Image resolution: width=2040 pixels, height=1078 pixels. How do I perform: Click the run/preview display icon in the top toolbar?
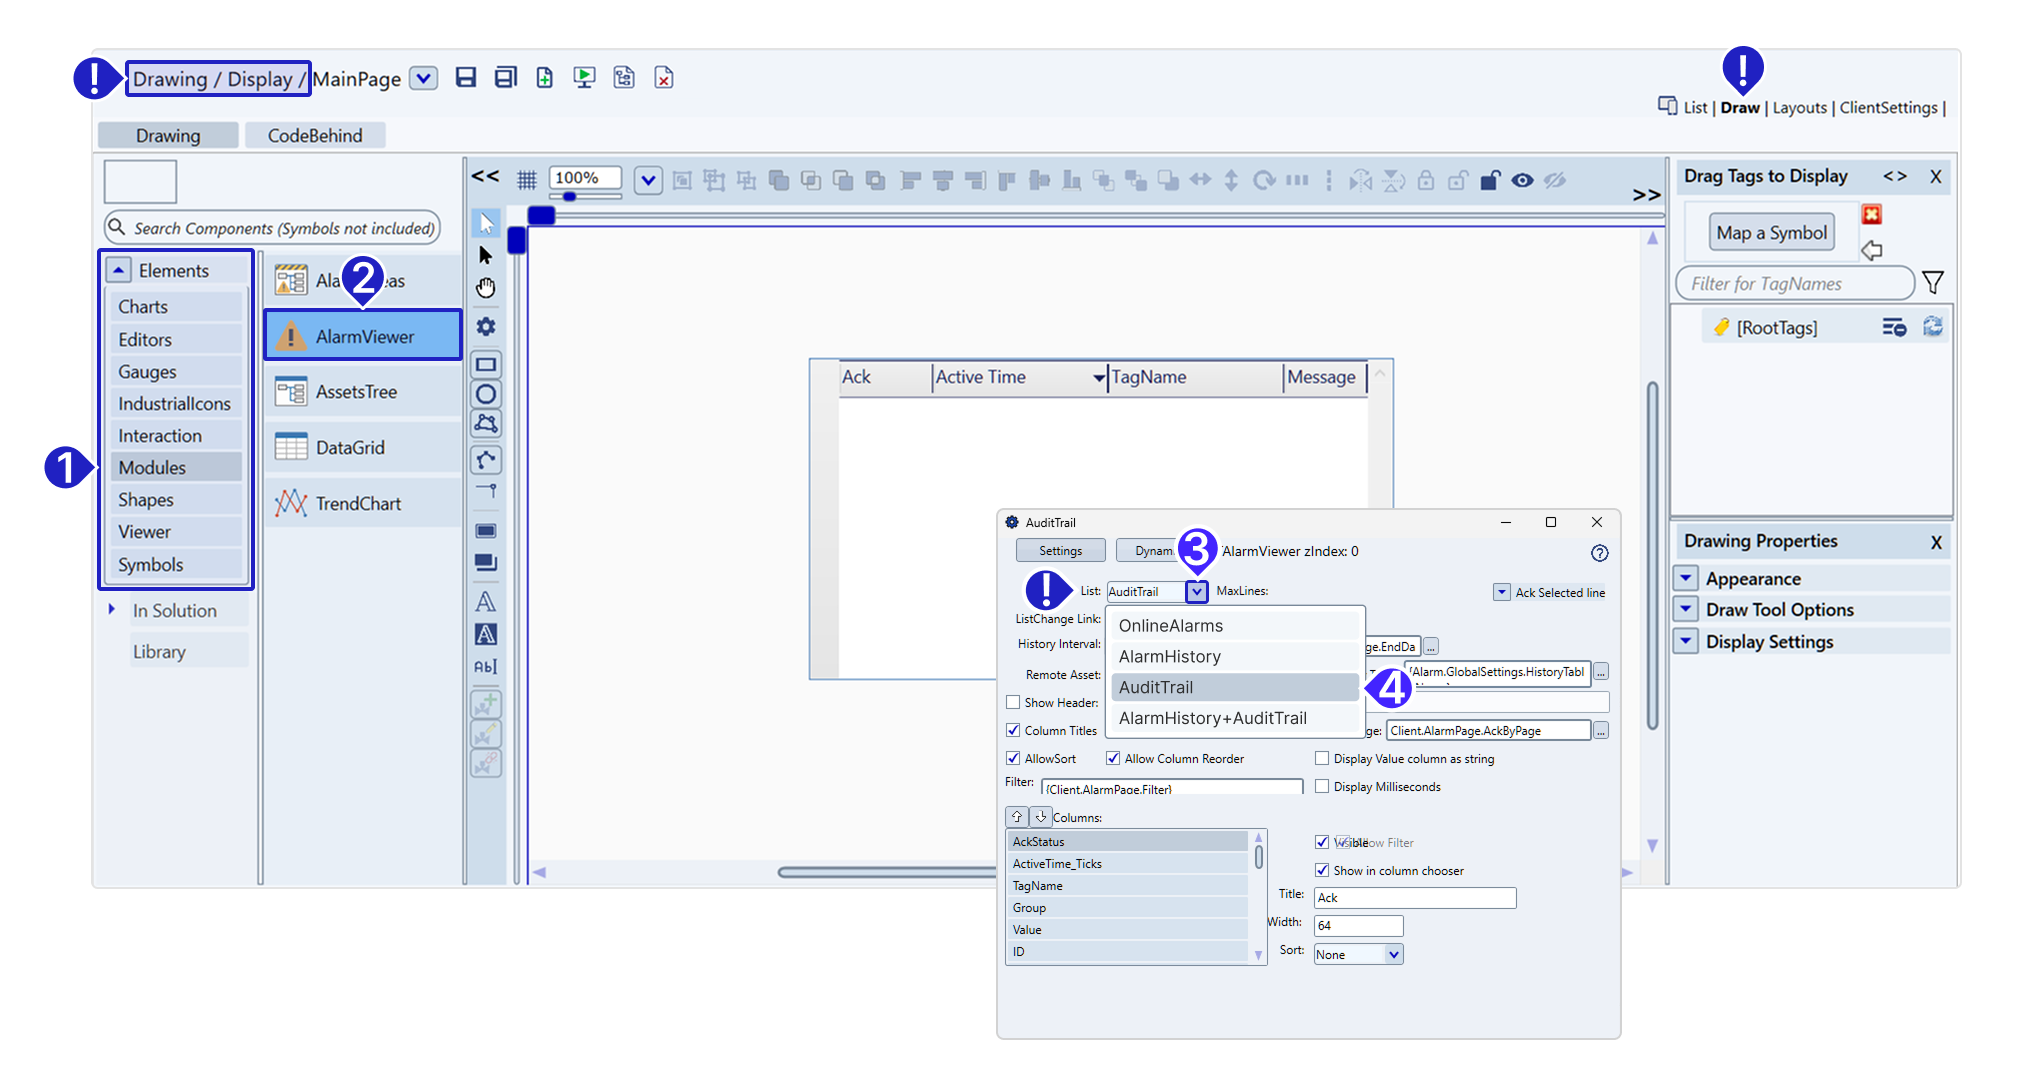[x=584, y=78]
